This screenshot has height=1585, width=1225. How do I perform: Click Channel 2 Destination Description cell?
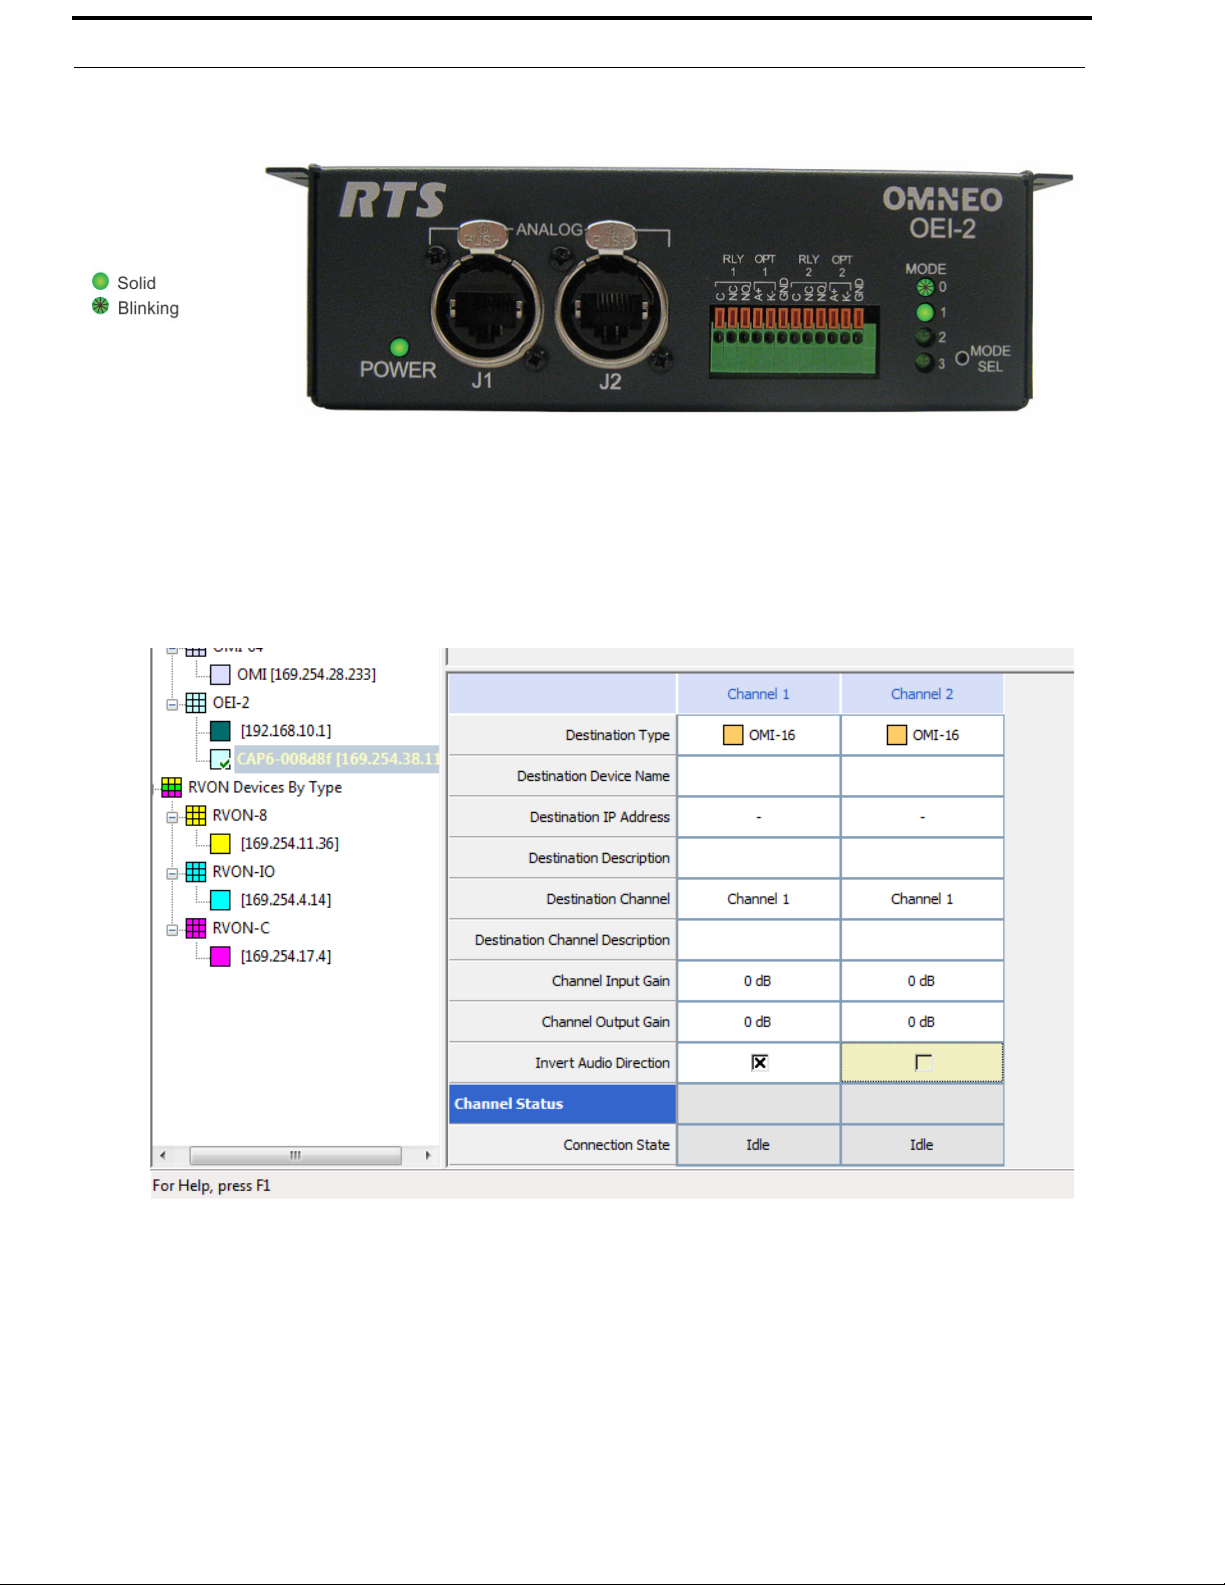pyautogui.click(x=922, y=858)
